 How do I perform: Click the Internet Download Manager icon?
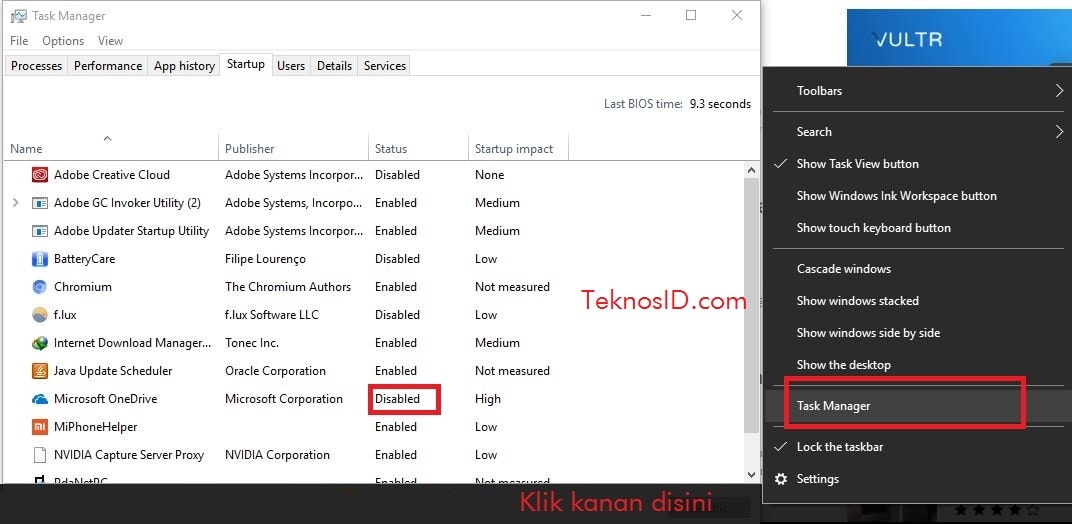[x=40, y=343]
